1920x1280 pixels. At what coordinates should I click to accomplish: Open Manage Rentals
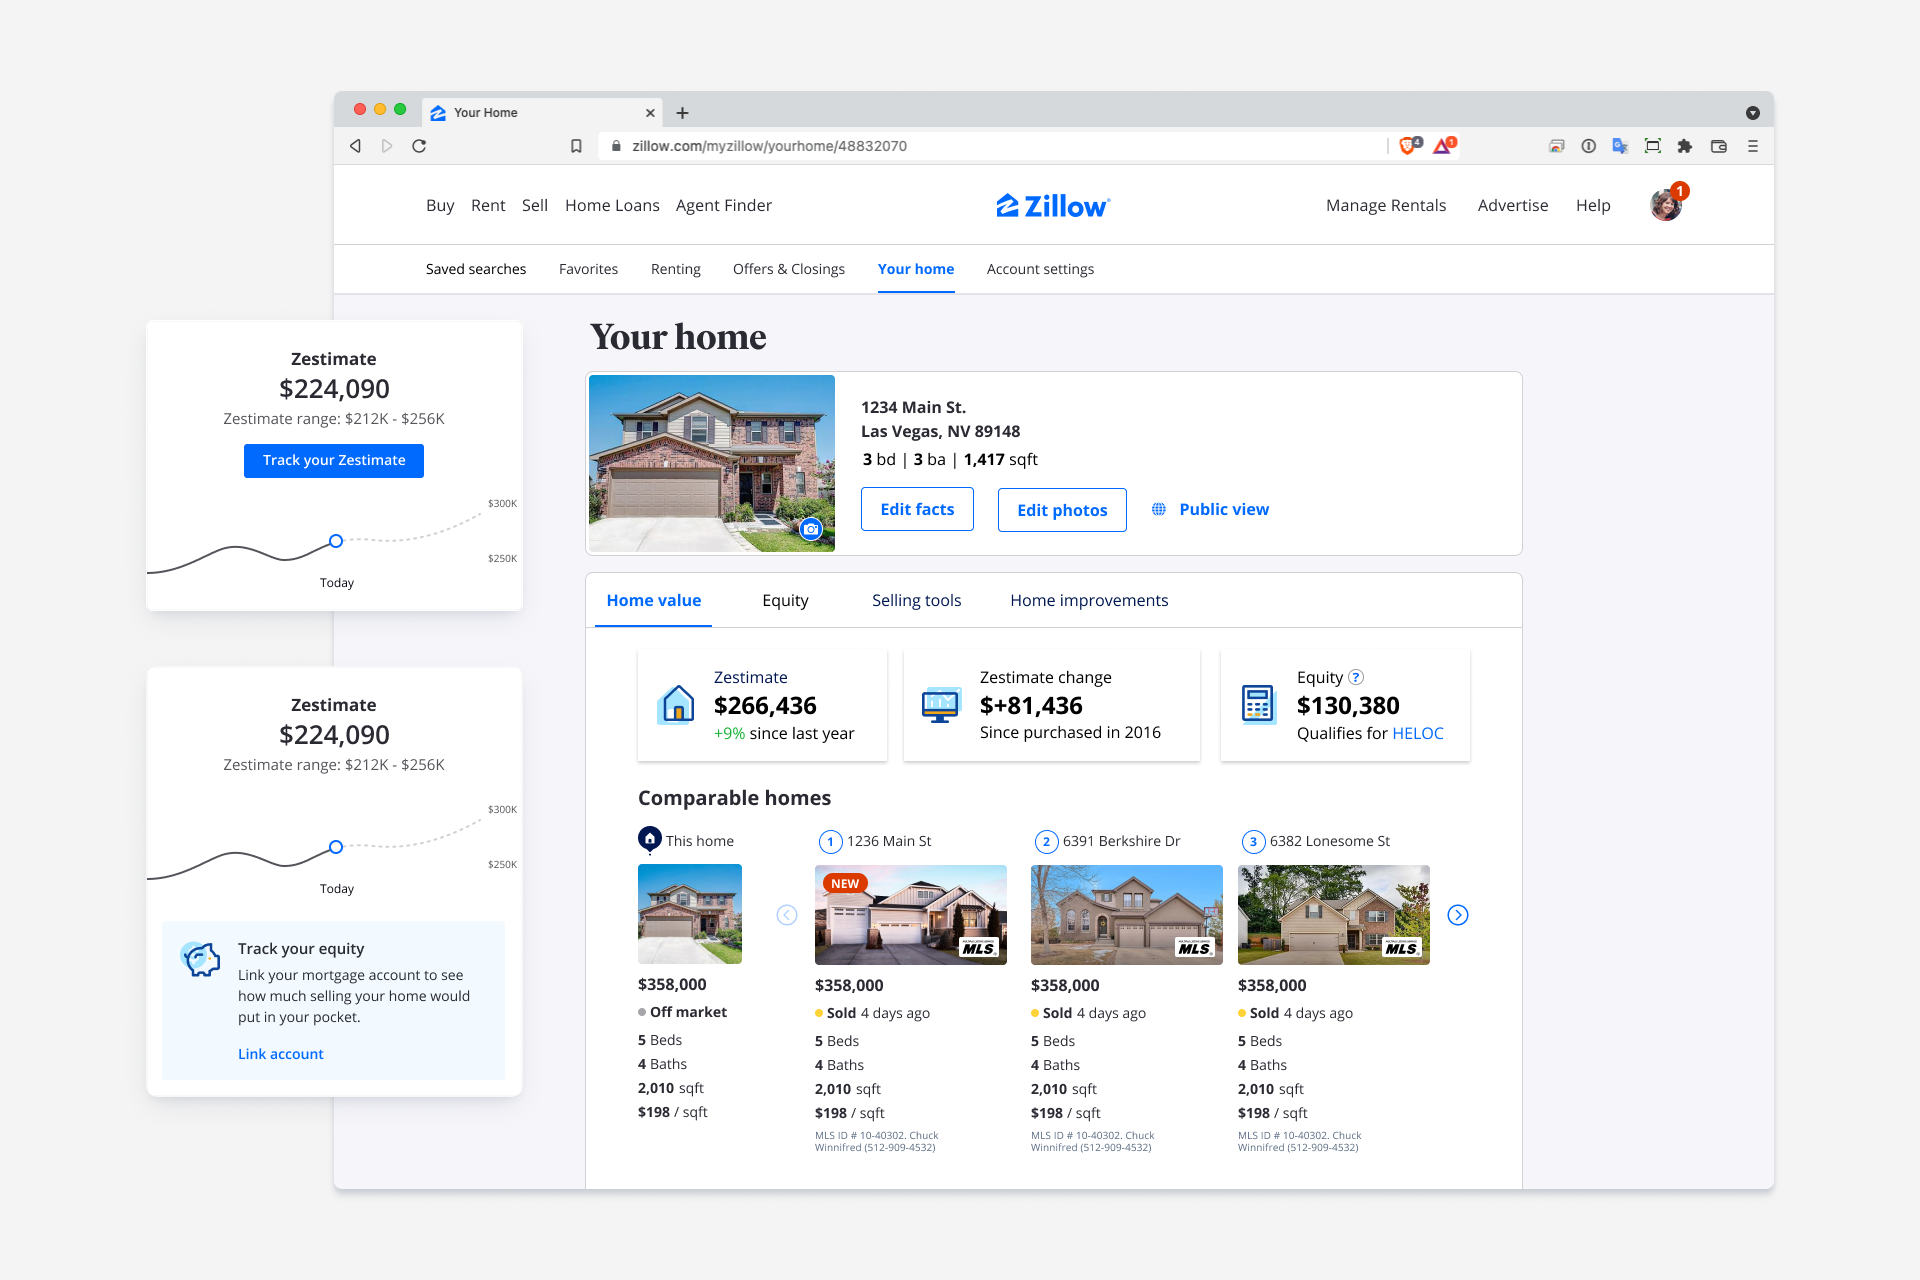(x=1386, y=205)
